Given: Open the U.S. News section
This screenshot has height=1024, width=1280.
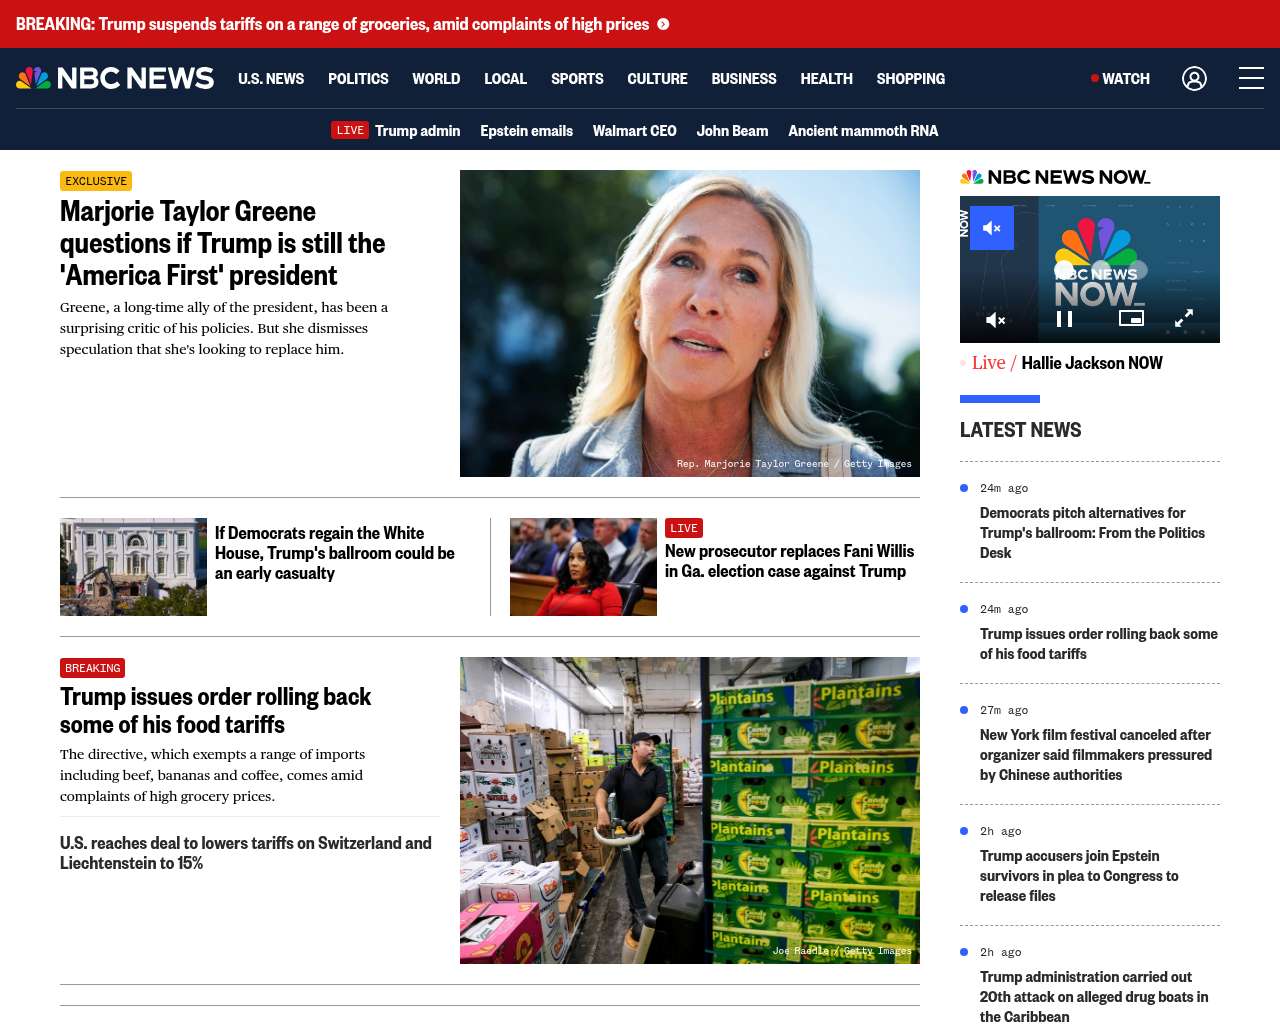Looking at the screenshot, I should click(x=271, y=78).
